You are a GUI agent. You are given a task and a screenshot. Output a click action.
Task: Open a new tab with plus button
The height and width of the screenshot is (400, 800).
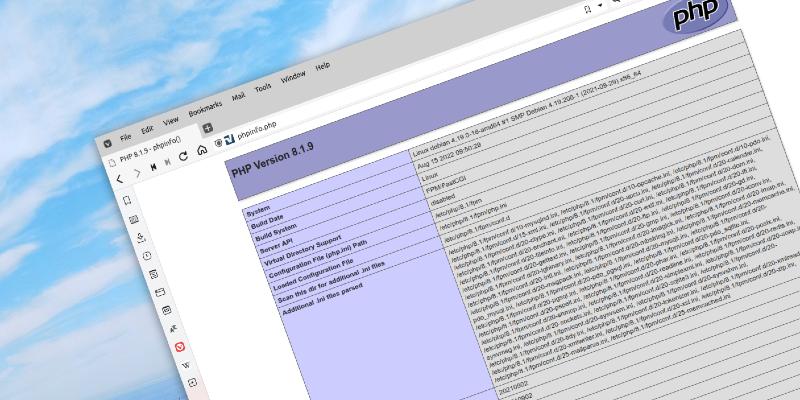pos(207,129)
